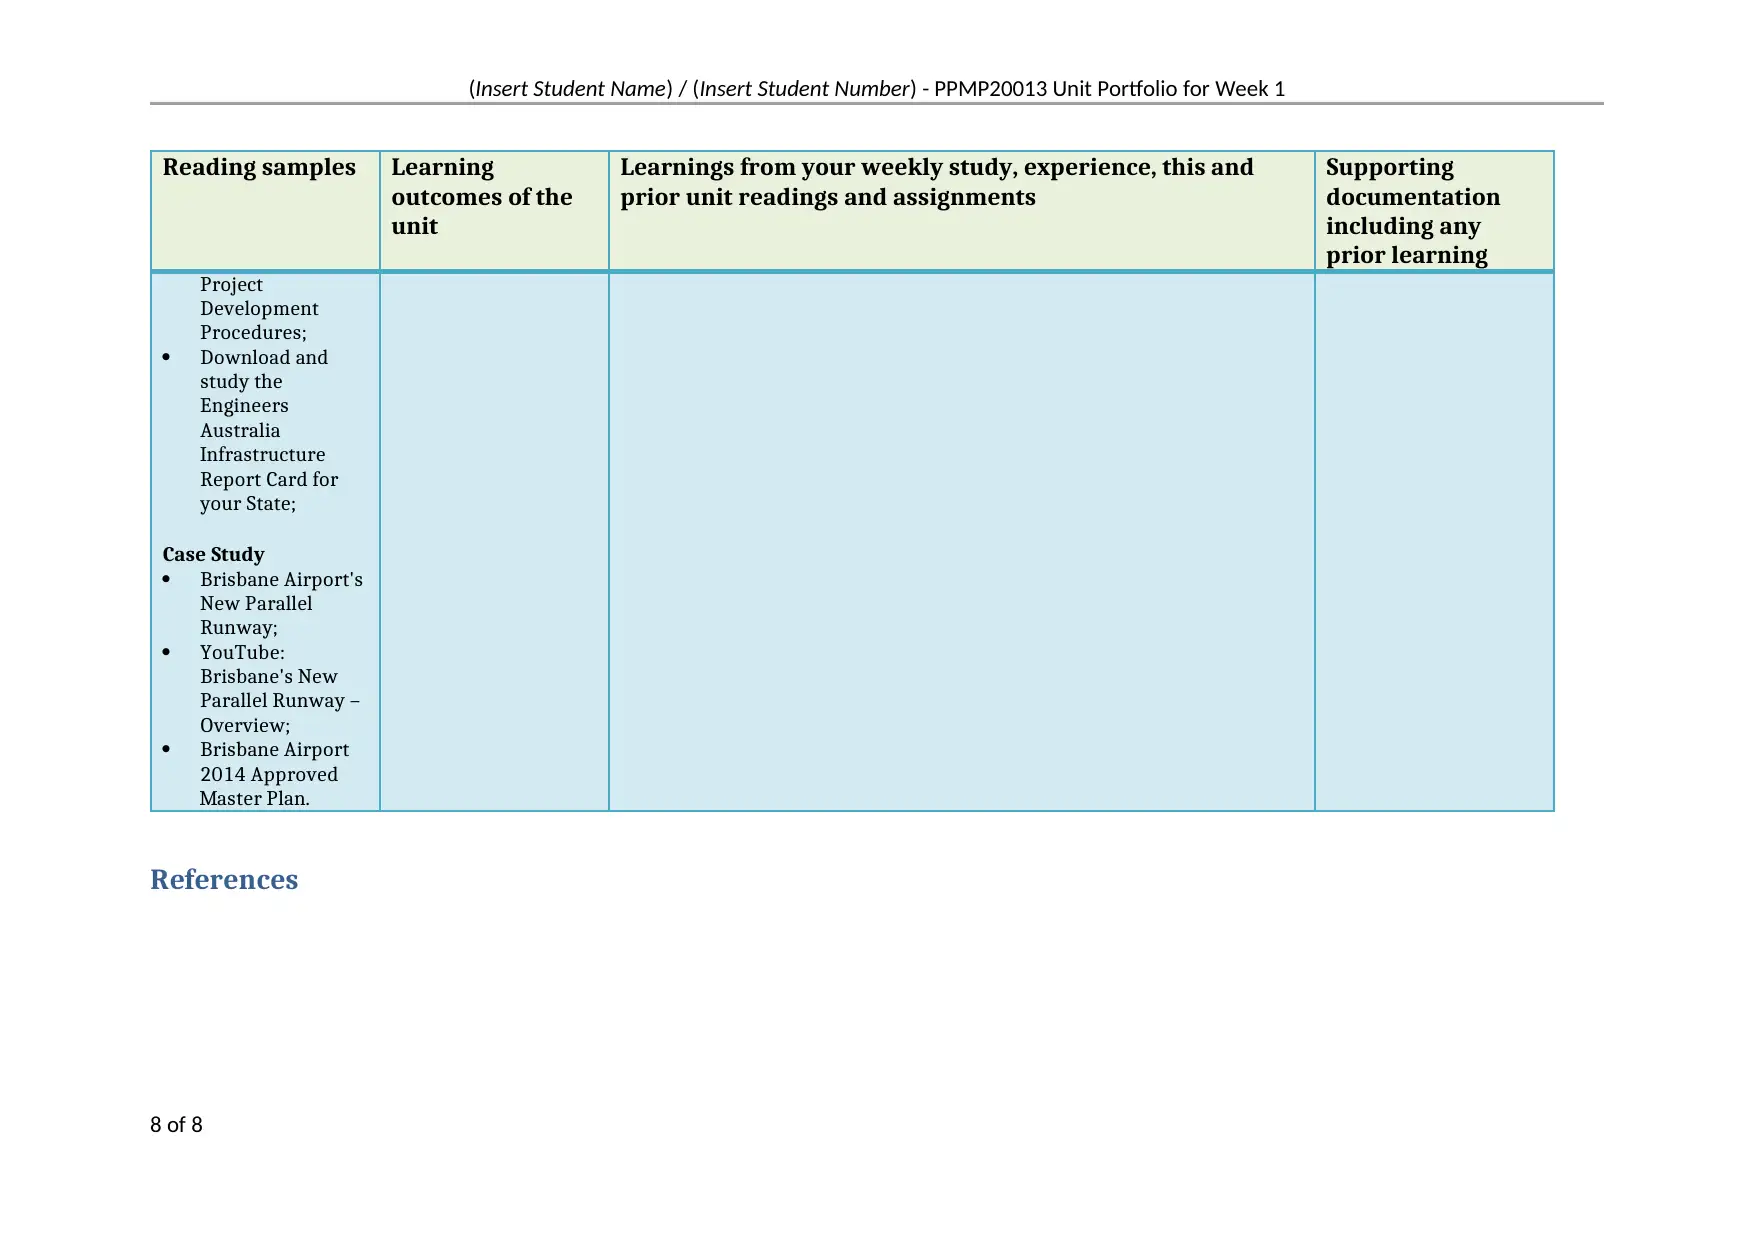Click the page header student name line
The width and height of the screenshot is (1754, 1241).
pyautogui.click(x=876, y=89)
